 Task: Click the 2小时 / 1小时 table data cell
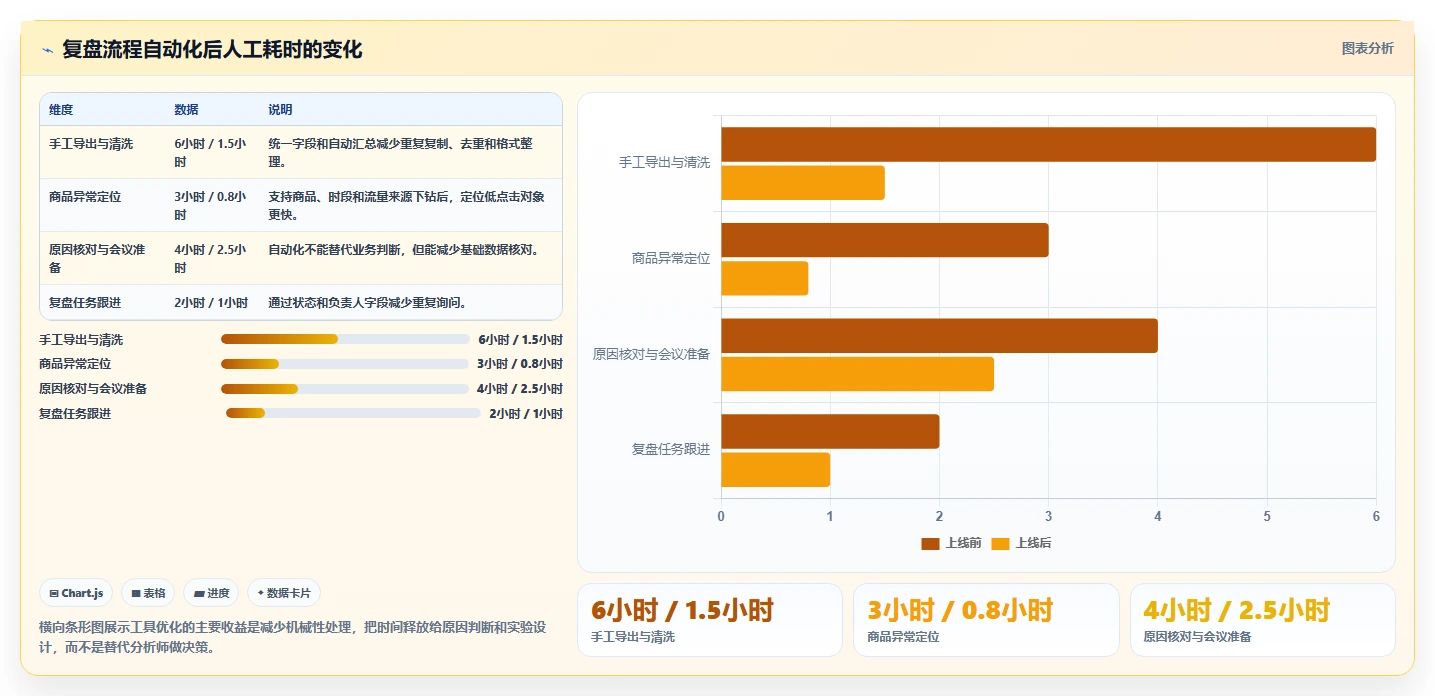(211, 302)
